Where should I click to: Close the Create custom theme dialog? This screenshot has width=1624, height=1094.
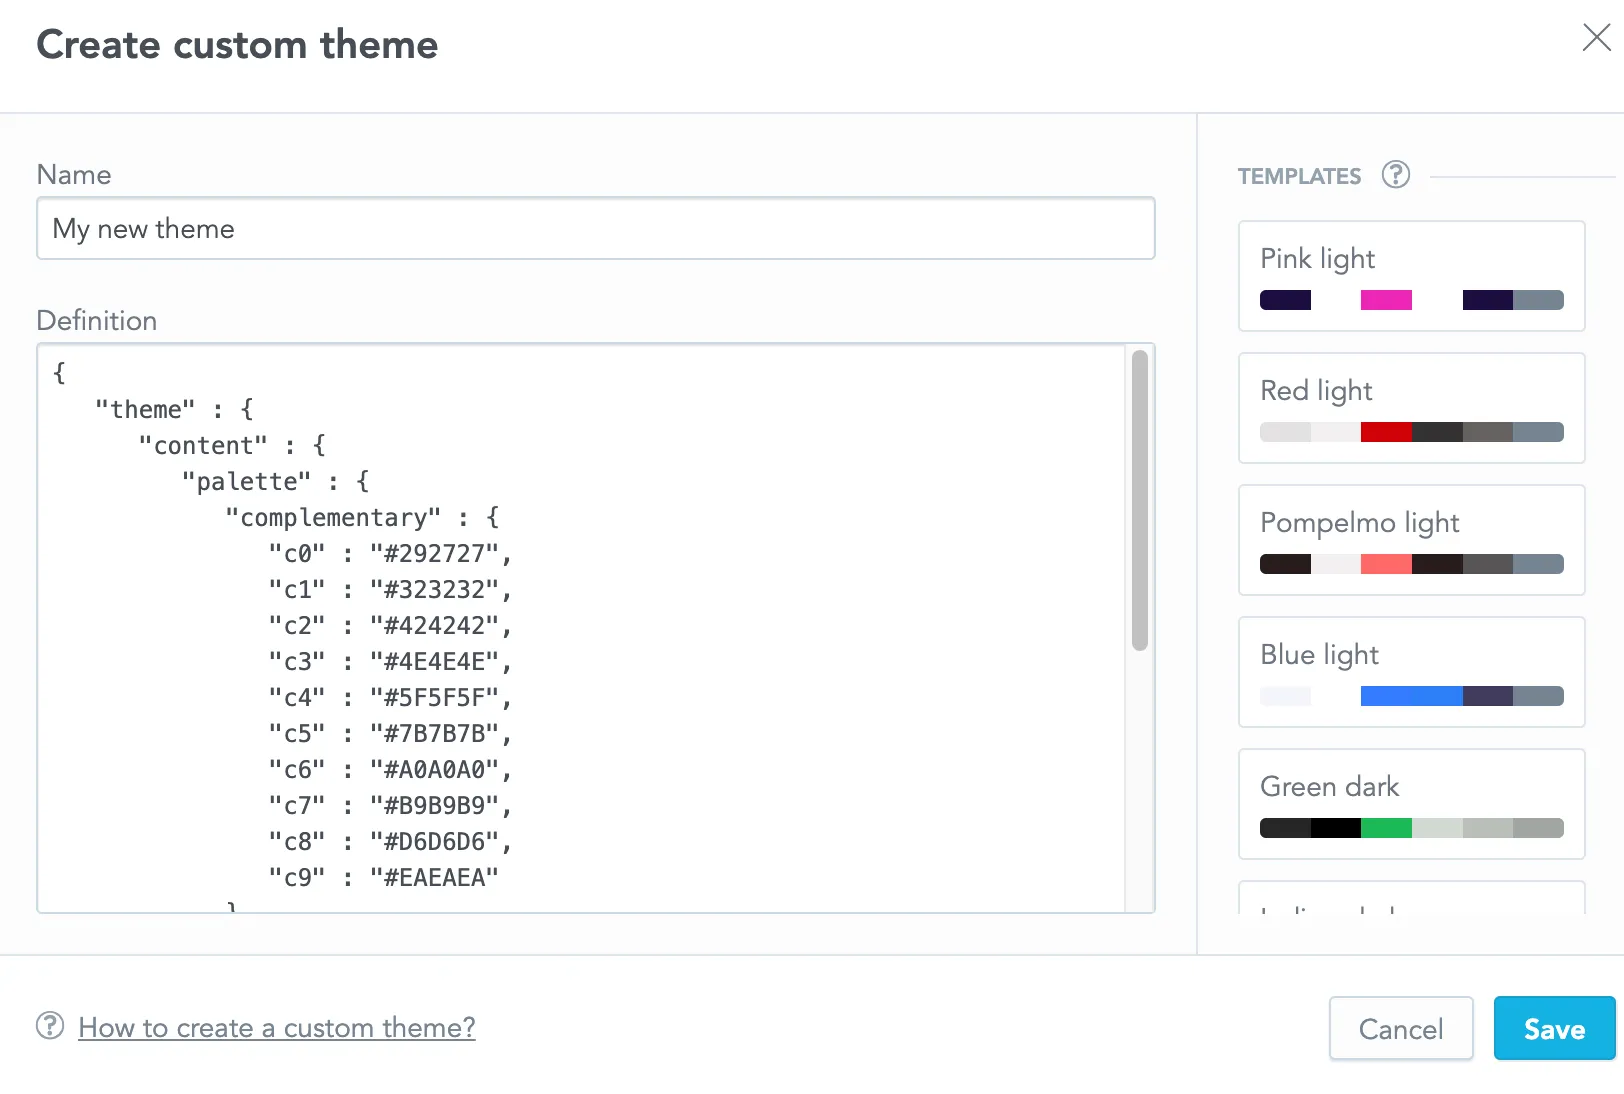coord(1597,38)
